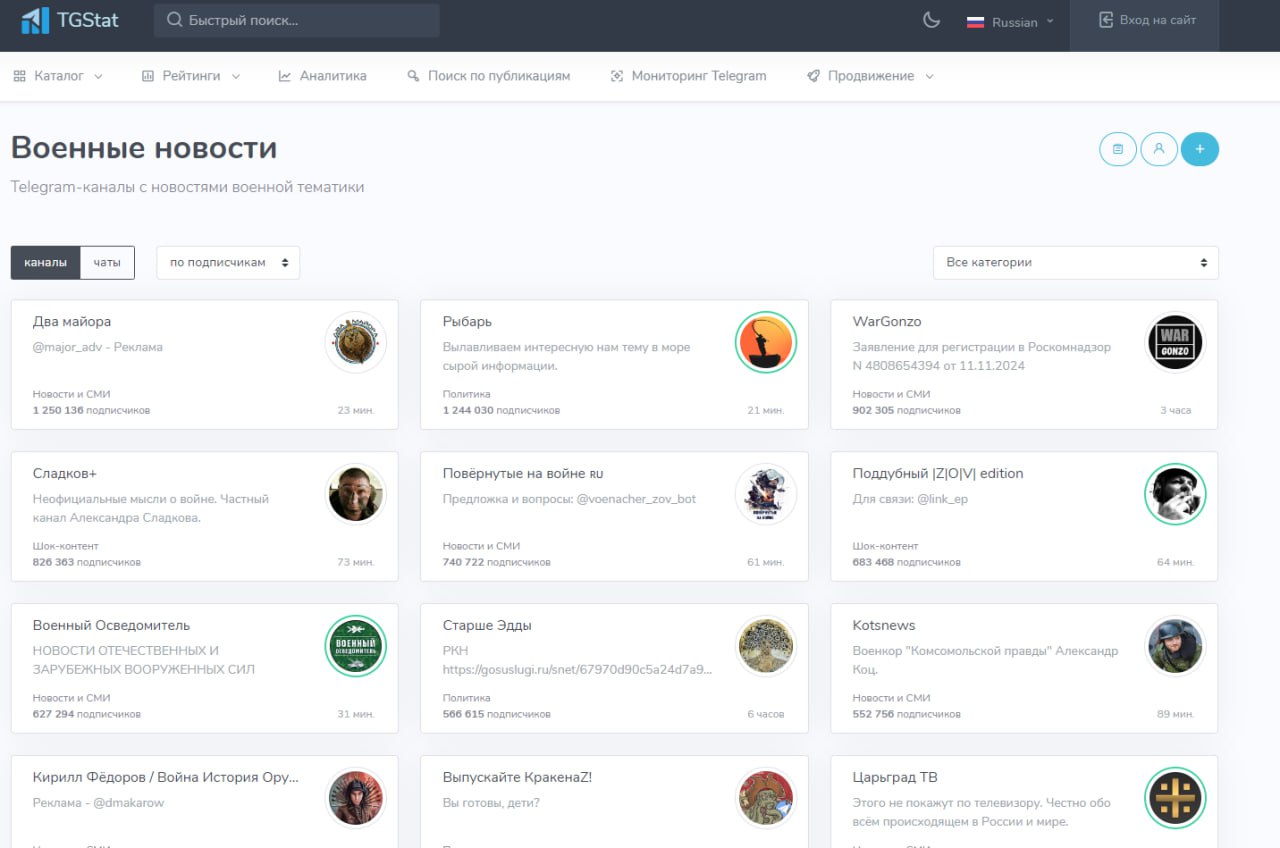Click the Выпускайте КракенаZ! avatar
The height and width of the screenshot is (848, 1280).
click(766, 798)
